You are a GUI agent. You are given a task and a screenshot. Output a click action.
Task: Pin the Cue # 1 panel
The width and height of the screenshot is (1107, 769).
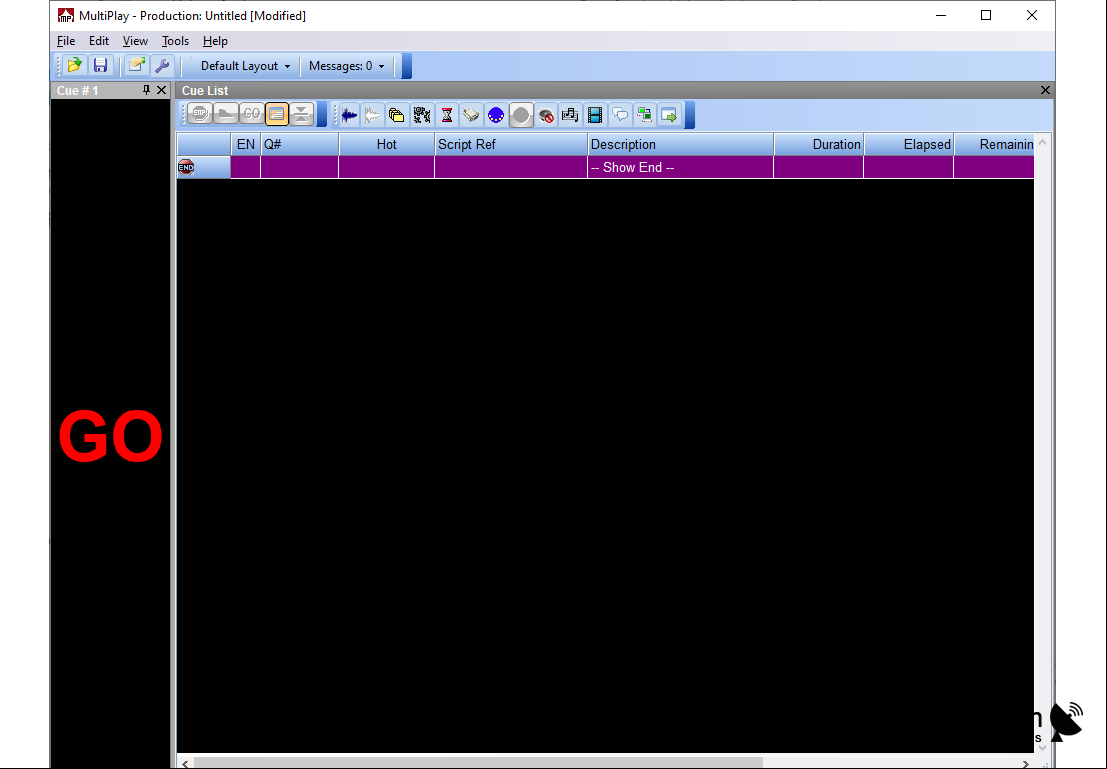pyautogui.click(x=146, y=90)
